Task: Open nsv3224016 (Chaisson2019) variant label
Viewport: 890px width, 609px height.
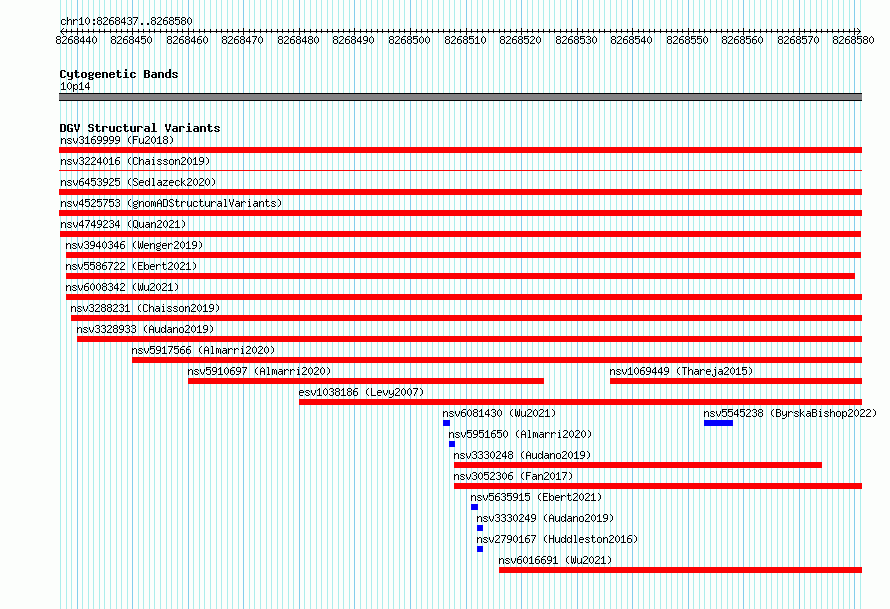Action: (x=135, y=161)
